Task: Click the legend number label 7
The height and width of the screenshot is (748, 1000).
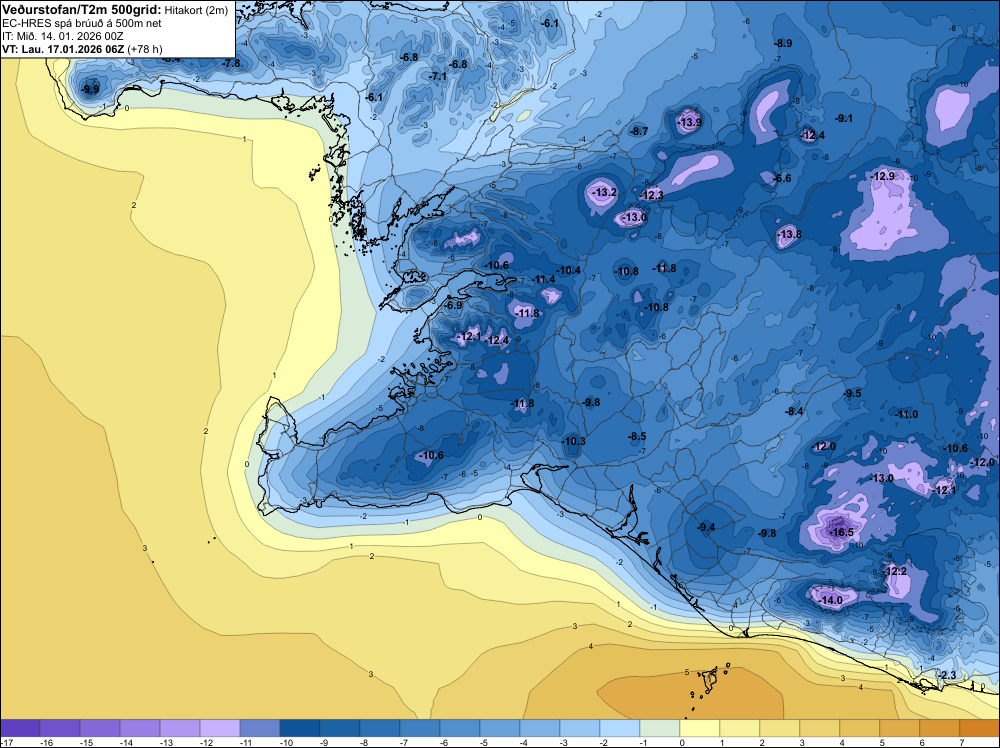Action: 962,742
